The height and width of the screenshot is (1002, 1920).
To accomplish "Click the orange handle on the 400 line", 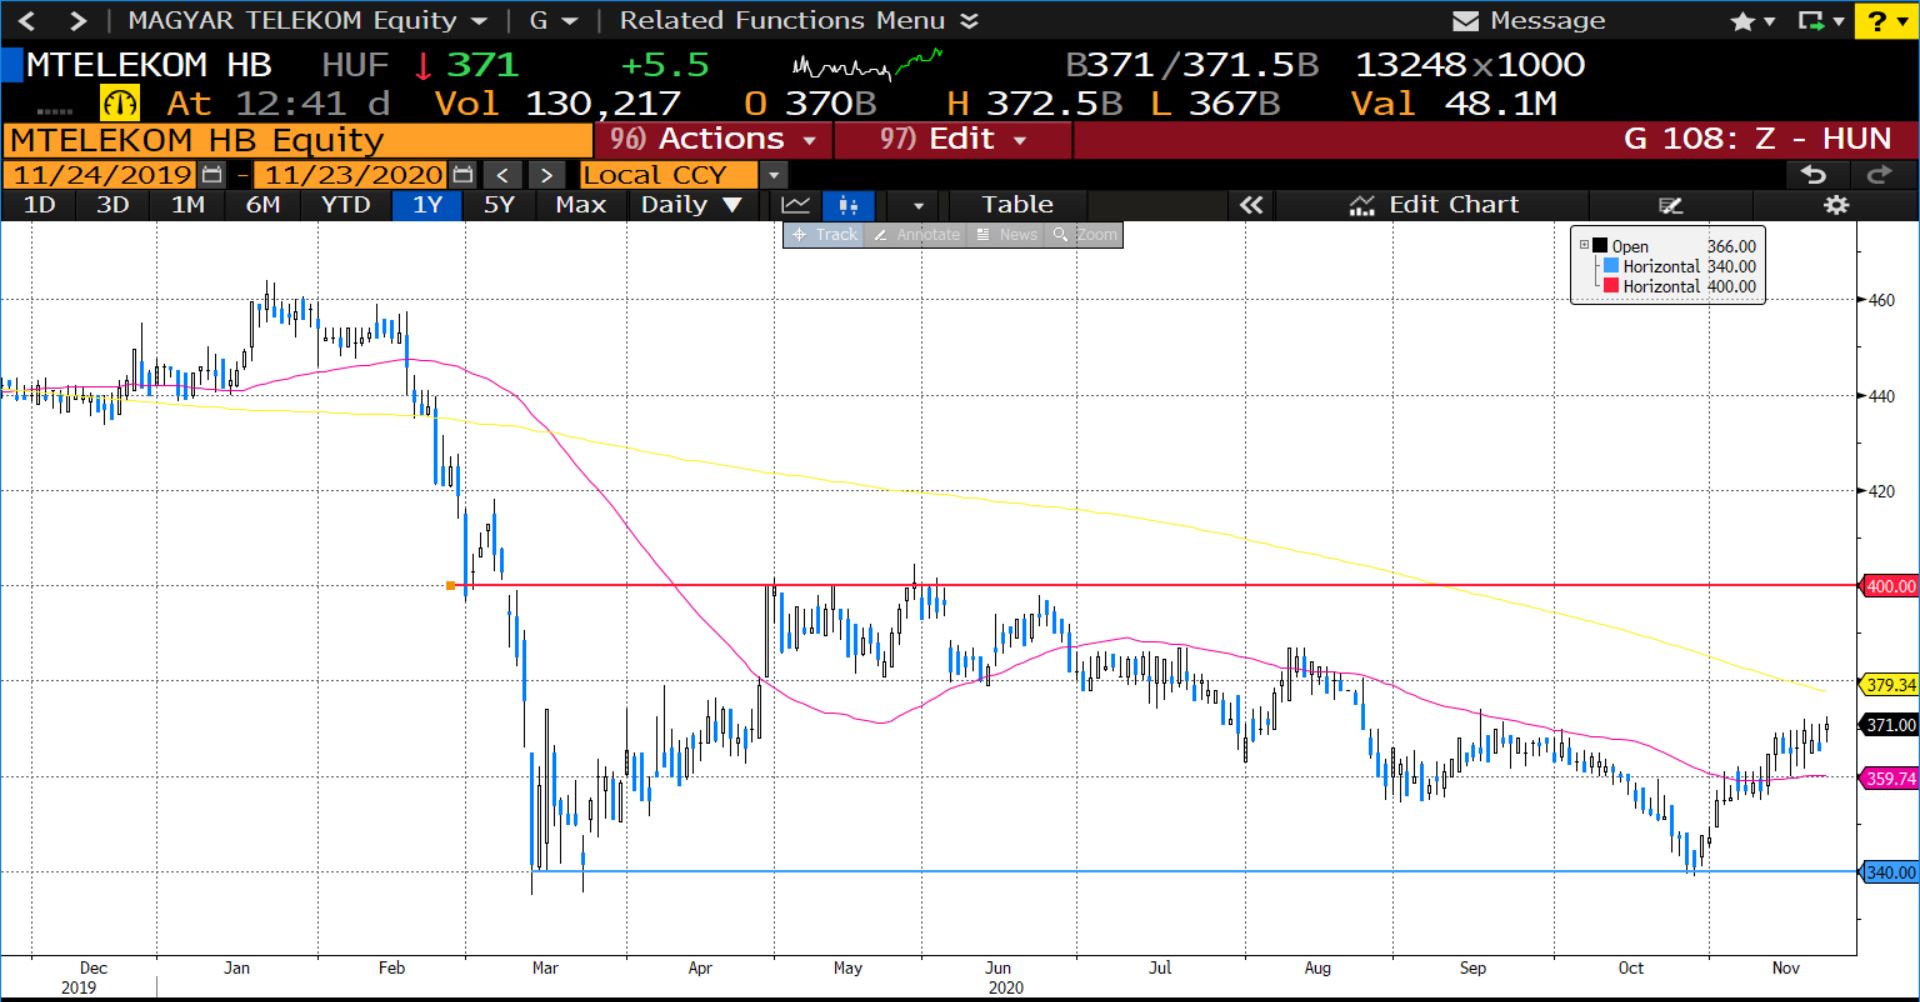I will pyautogui.click(x=451, y=586).
